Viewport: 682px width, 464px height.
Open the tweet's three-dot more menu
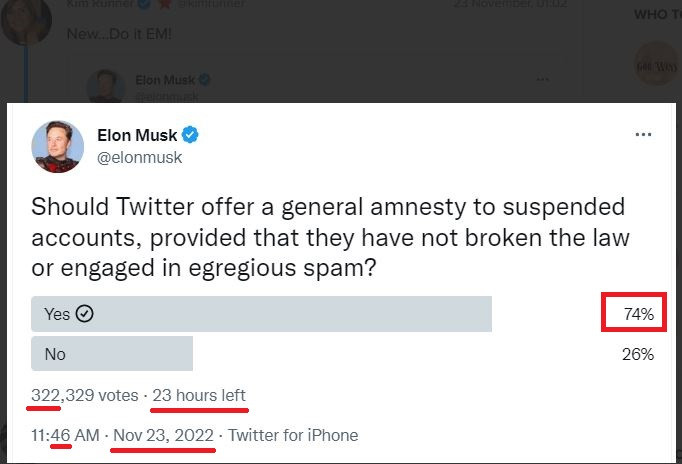(x=643, y=134)
